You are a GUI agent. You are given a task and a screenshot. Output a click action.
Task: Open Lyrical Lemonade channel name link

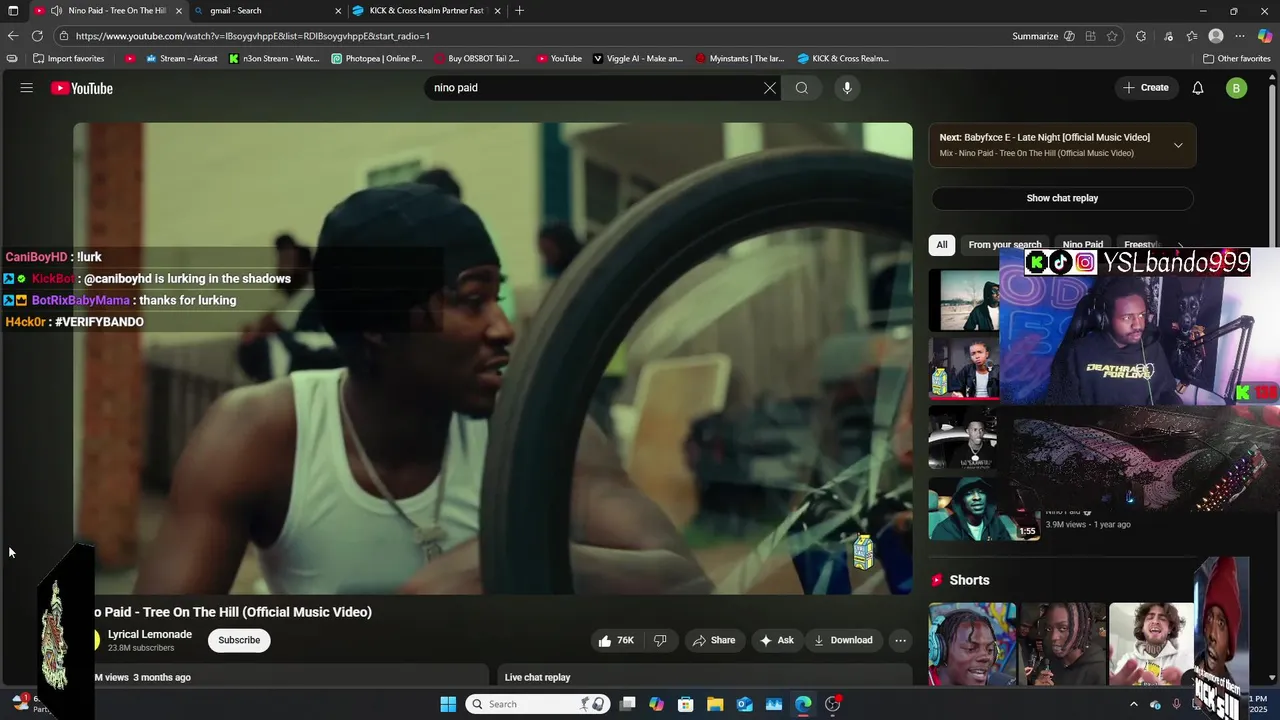150,635
